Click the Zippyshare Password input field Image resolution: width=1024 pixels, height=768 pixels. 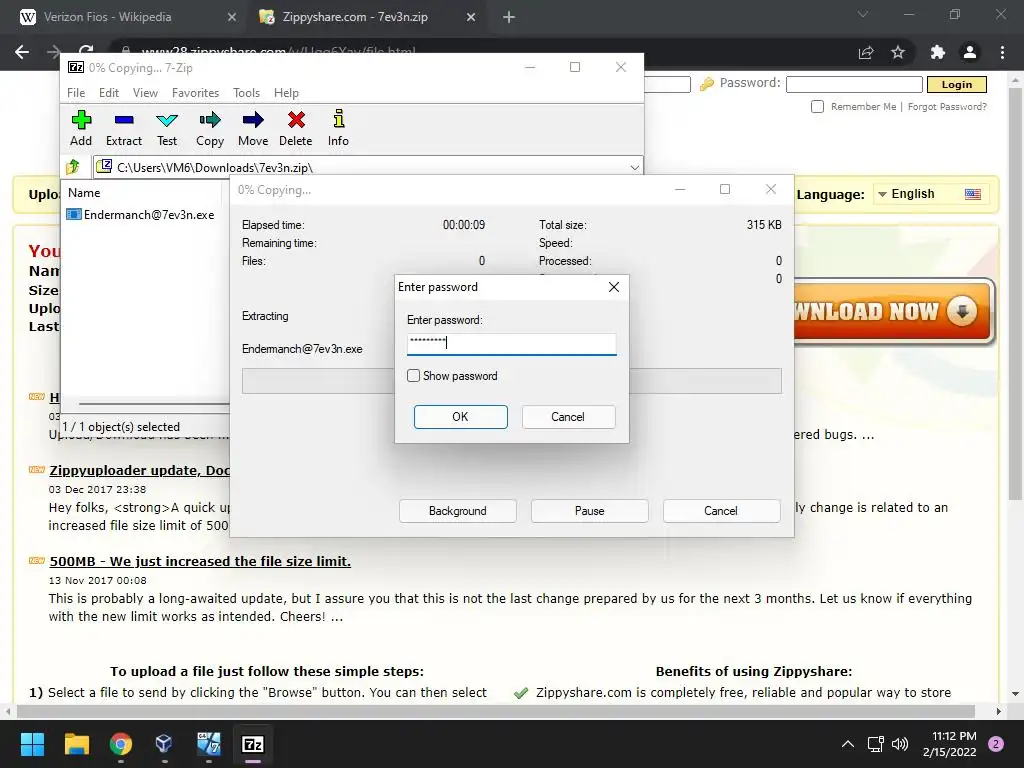tap(854, 84)
